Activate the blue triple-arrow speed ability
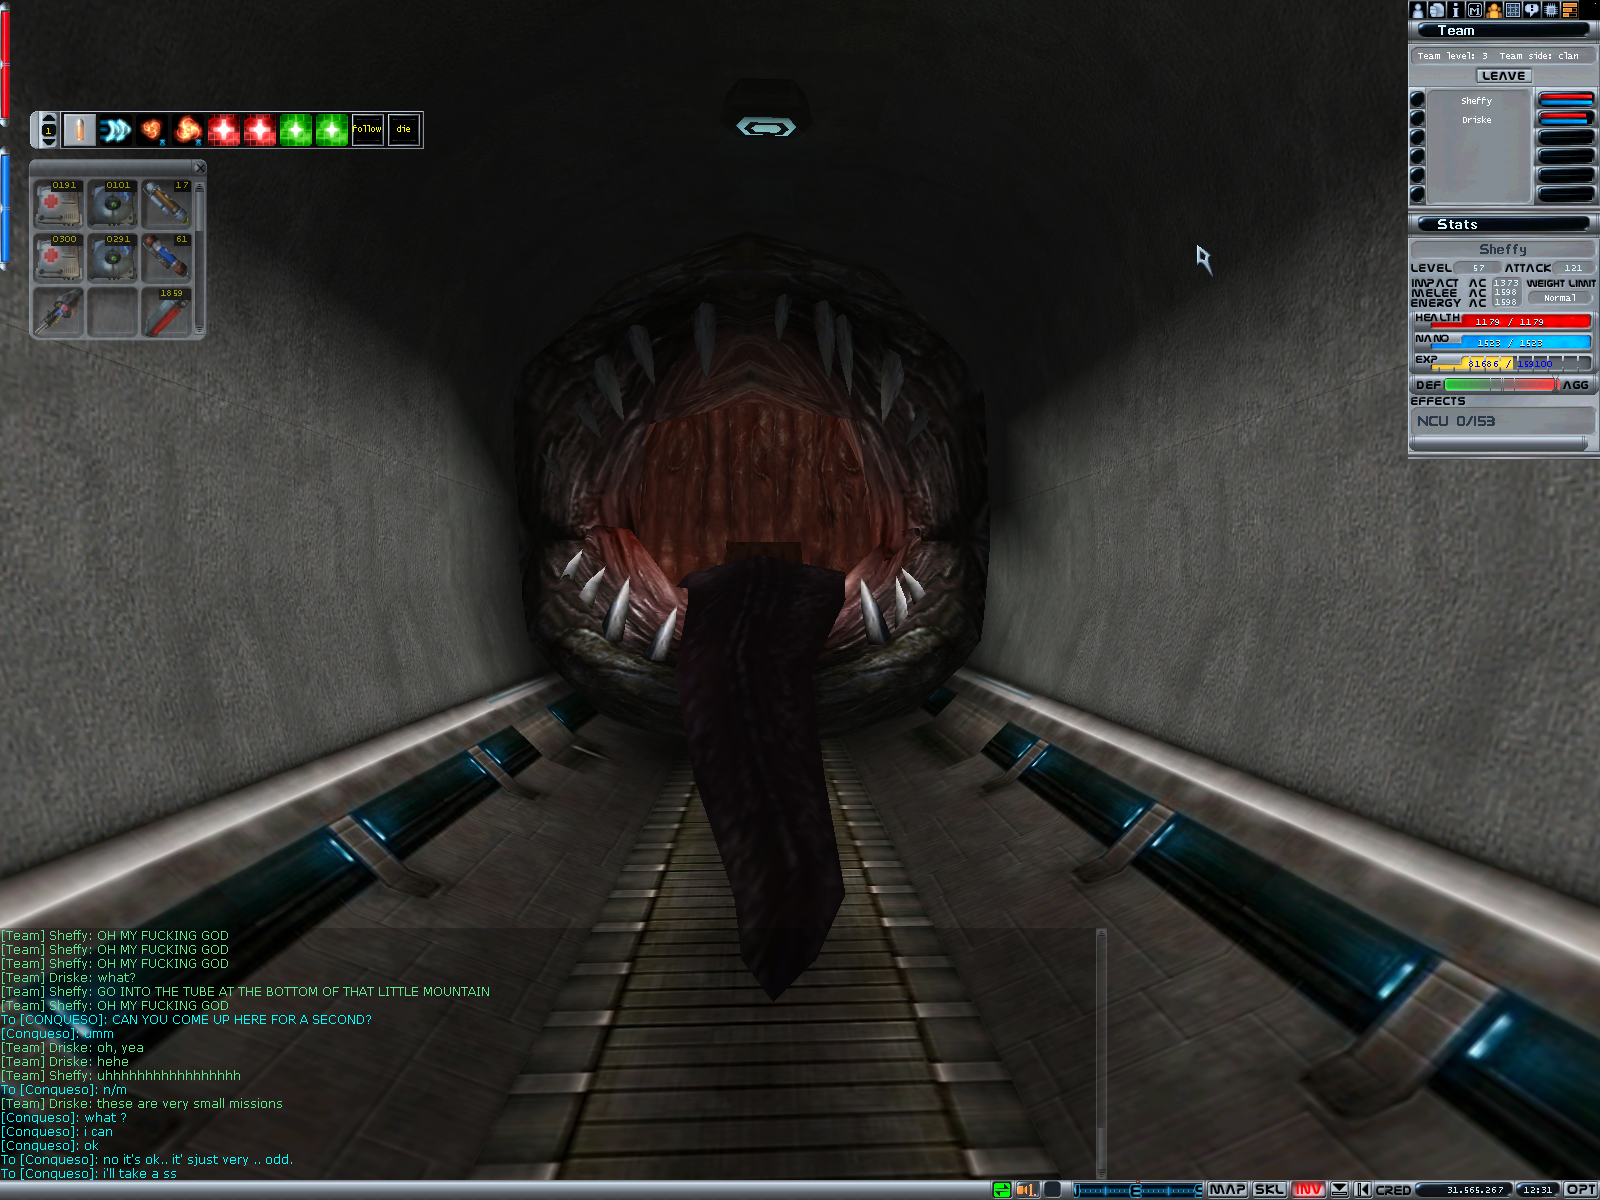Image resolution: width=1600 pixels, height=1200 pixels. (x=115, y=130)
